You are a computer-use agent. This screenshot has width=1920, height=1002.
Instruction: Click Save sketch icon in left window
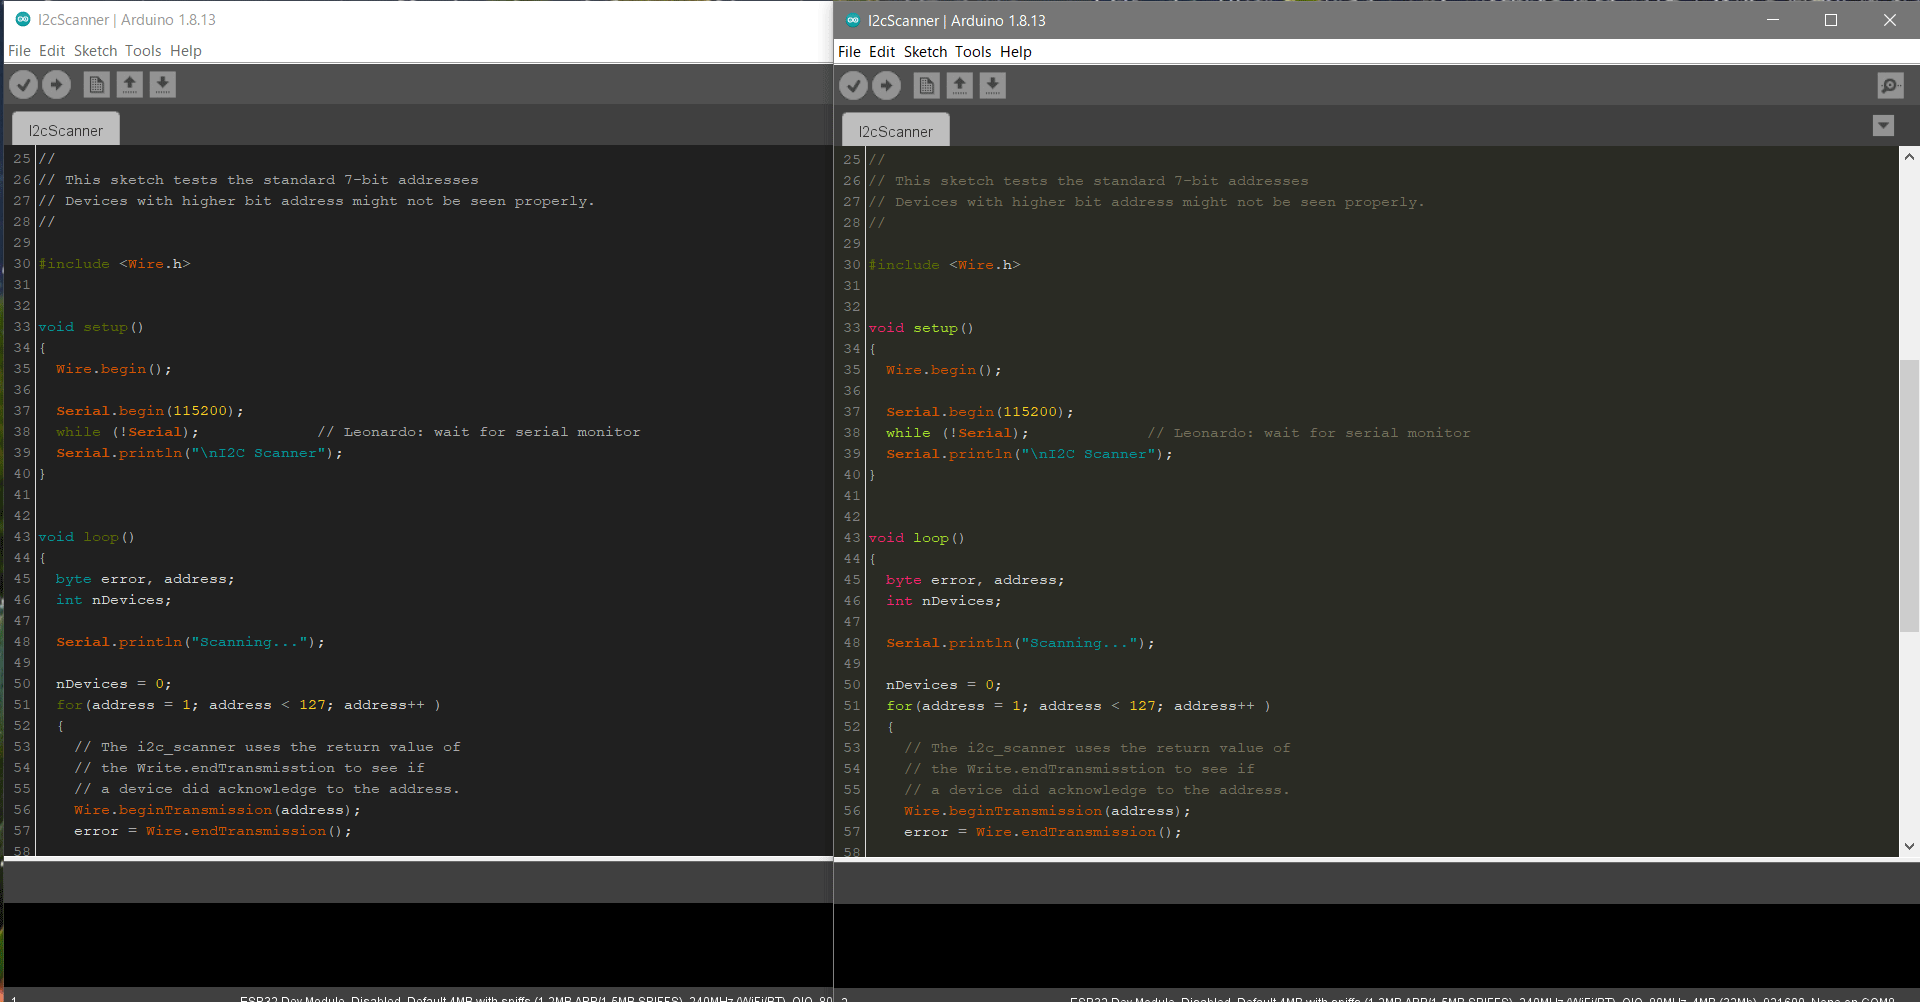coord(163,85)
